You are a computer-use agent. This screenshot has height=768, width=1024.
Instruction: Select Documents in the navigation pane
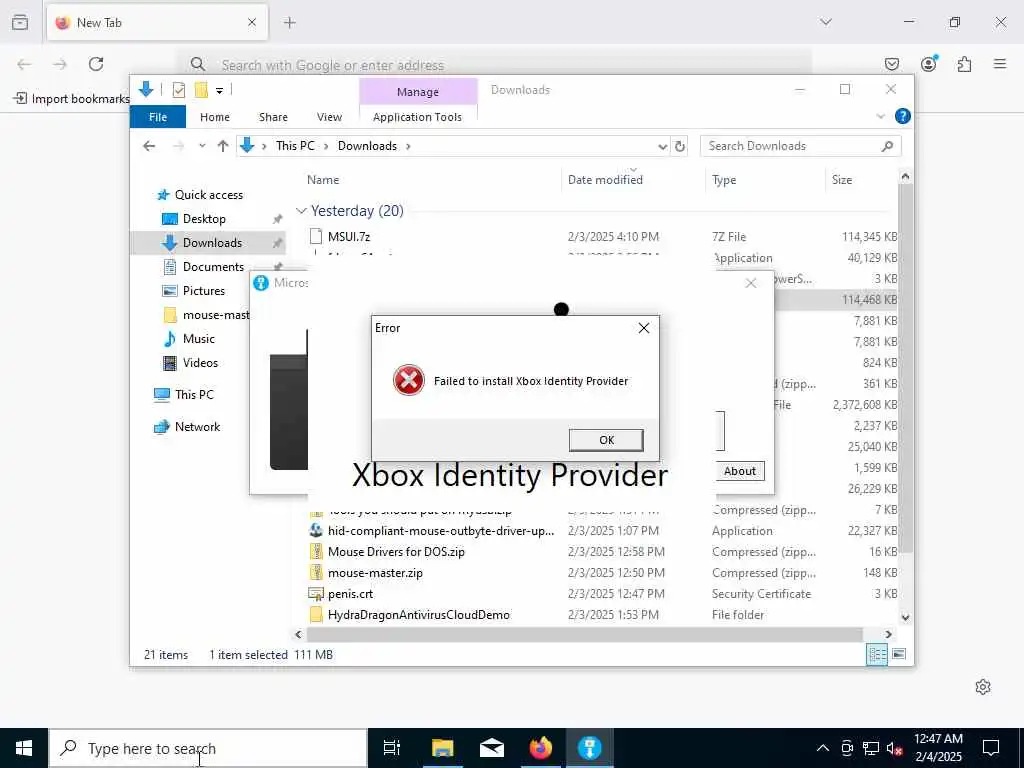[213, 266]
